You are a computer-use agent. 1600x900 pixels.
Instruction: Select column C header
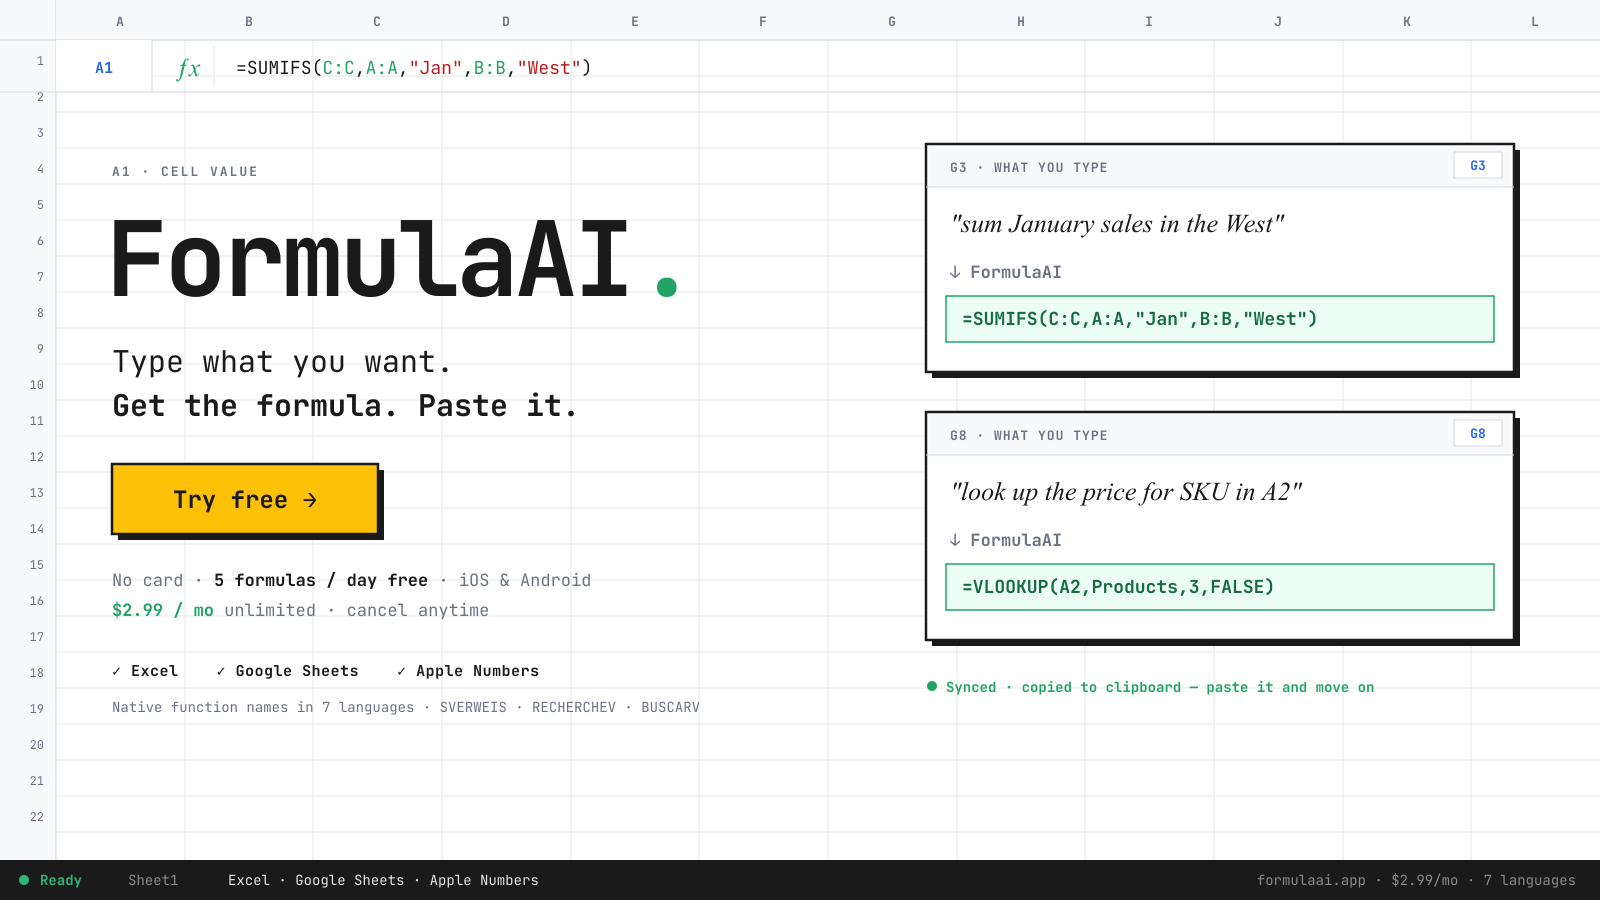pyautogui.click(x=377, y=21)
